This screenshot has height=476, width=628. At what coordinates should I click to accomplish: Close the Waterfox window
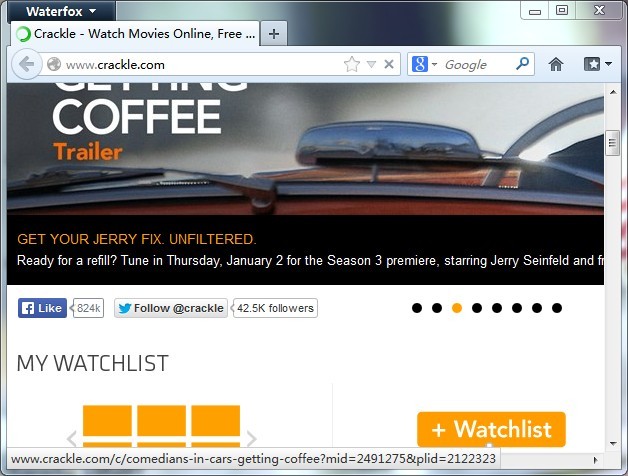[x=599, y=10]
